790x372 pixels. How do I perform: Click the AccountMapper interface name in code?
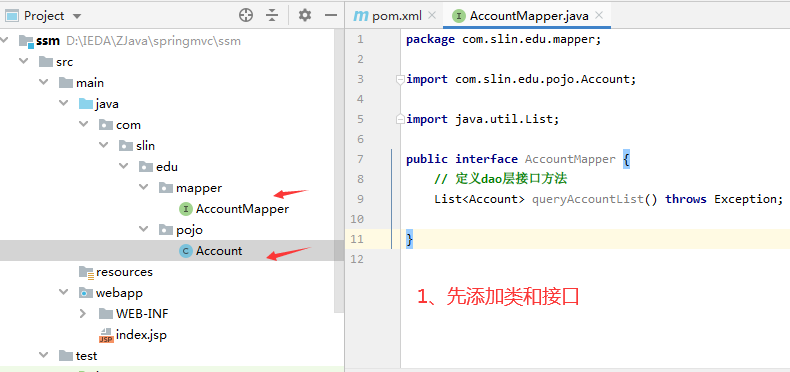pyautogui.click(x=570, y=159)
